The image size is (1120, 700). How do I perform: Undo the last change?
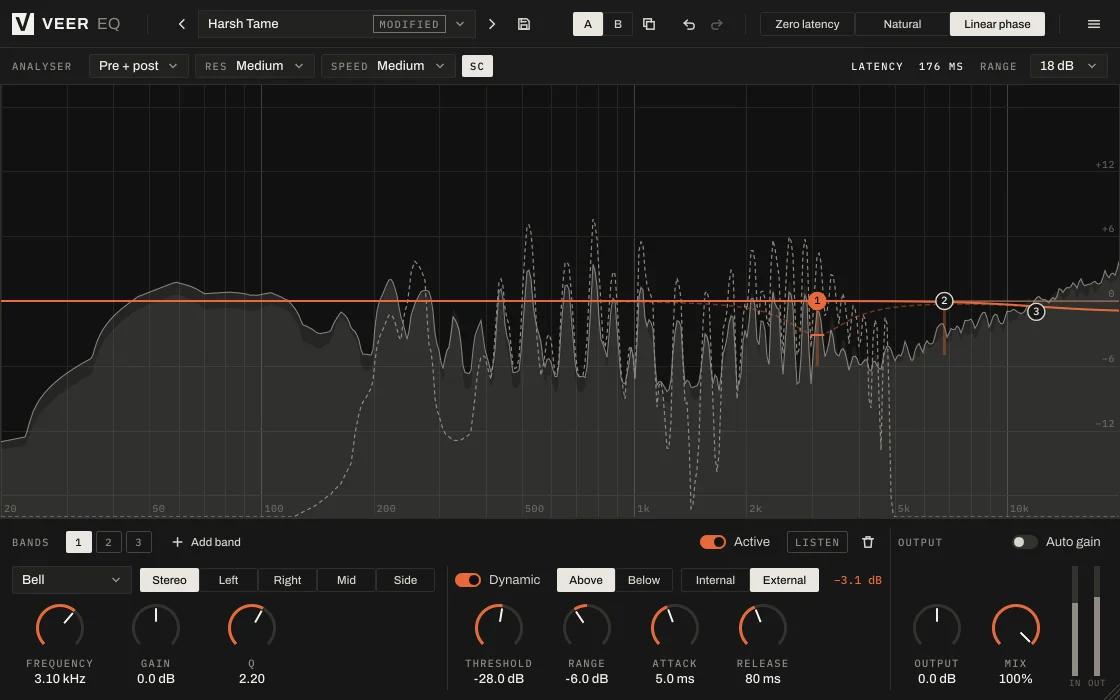pos(689,24)
